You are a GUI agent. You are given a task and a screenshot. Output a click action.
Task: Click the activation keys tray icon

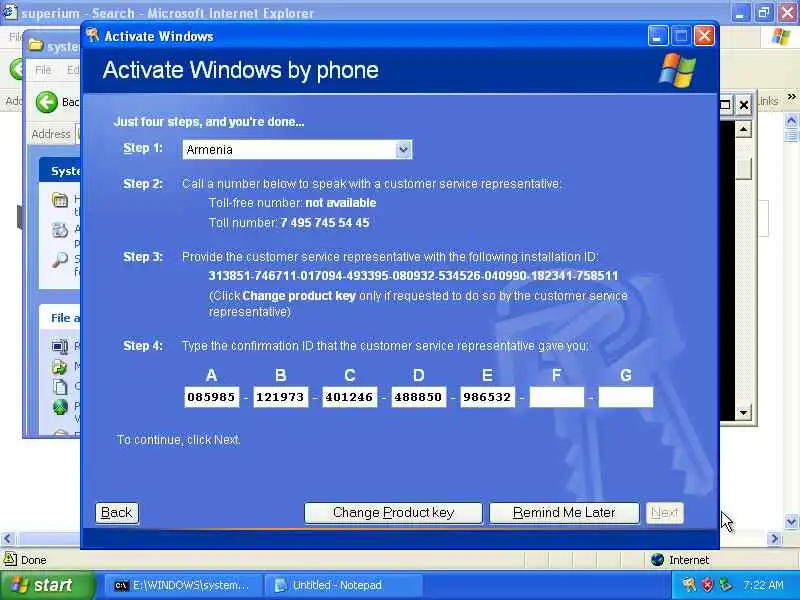(689, 585)
